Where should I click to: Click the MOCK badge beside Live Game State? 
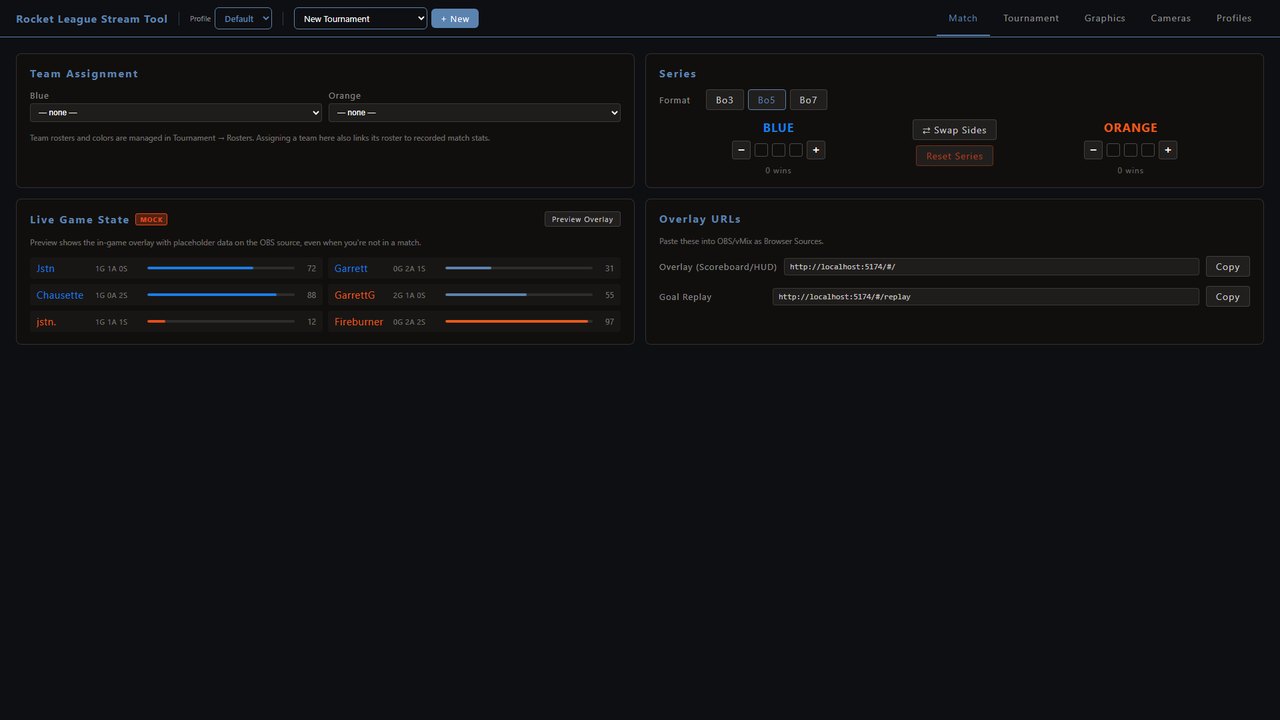pyautogui.click(x=151, y=219)
